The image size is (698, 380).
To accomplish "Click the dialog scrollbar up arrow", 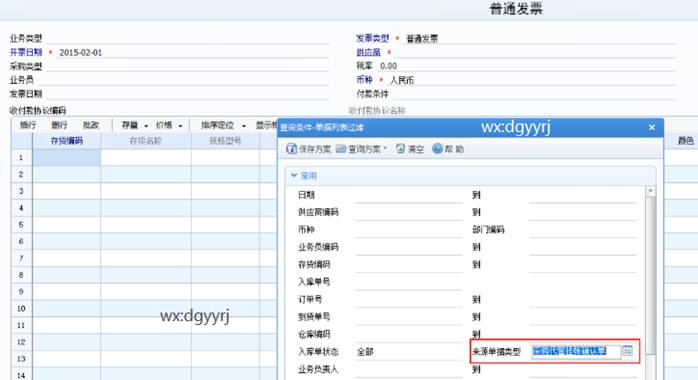I will [650, 191].
